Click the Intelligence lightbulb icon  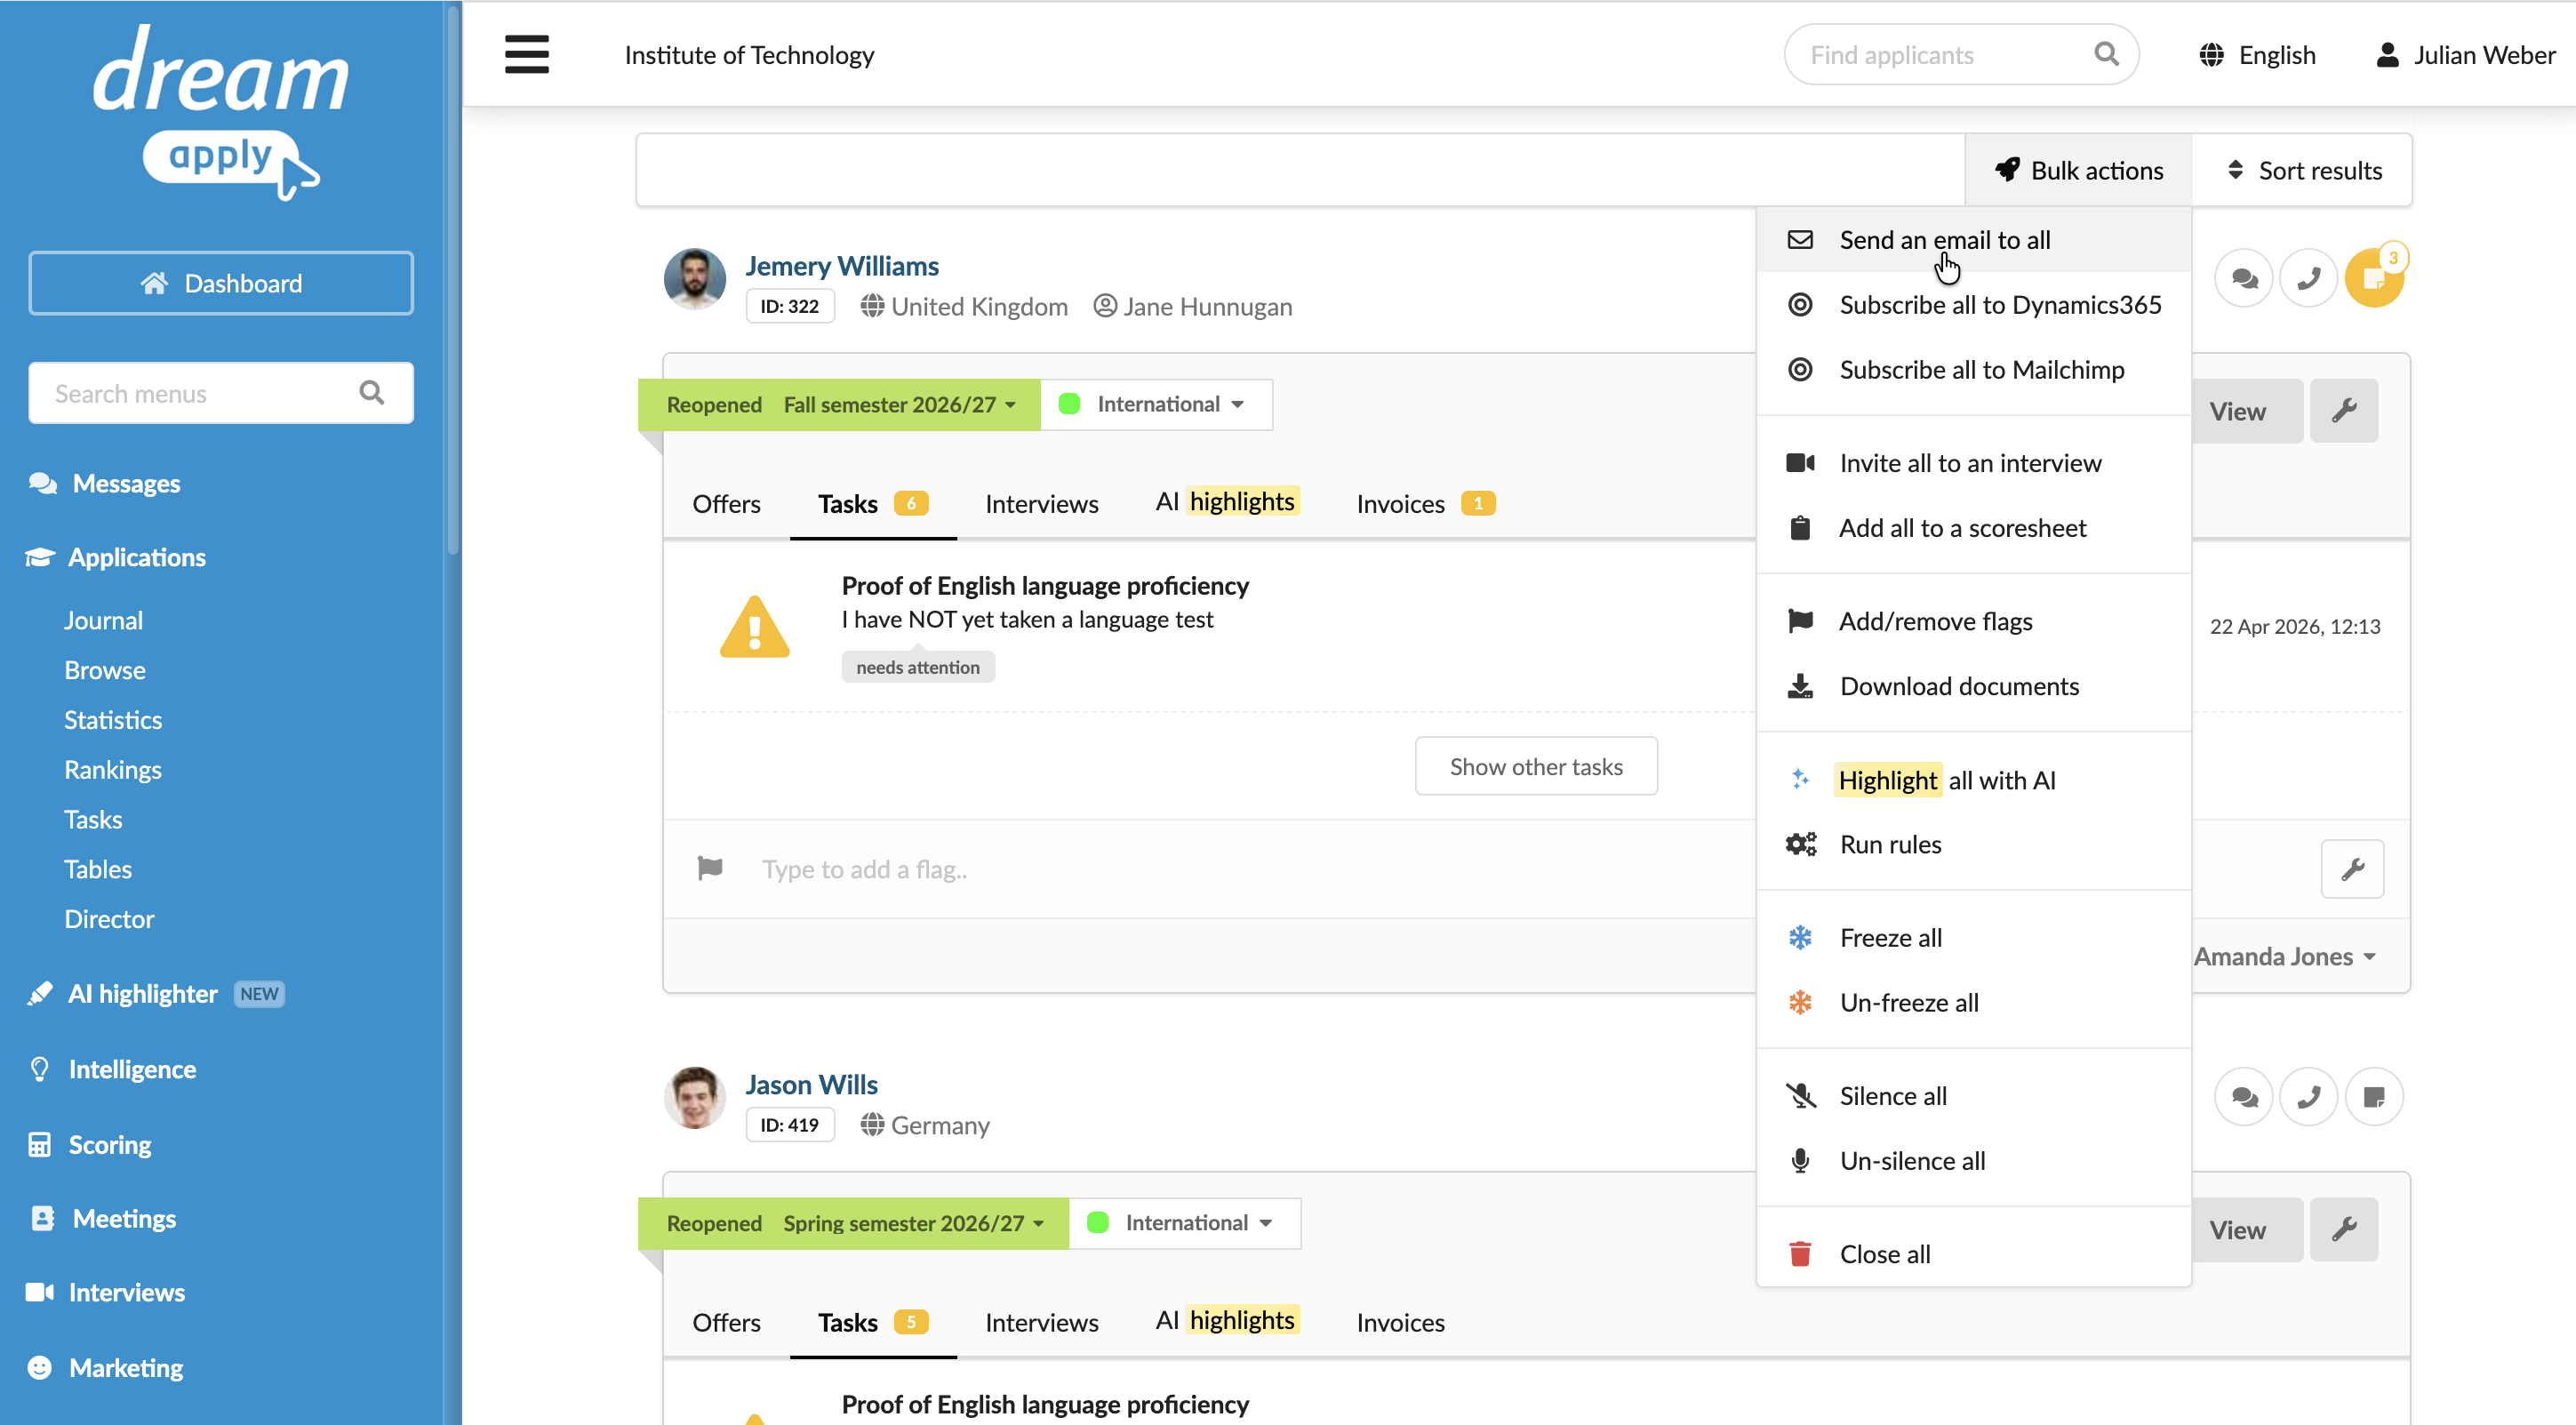tap(39, 1069)
